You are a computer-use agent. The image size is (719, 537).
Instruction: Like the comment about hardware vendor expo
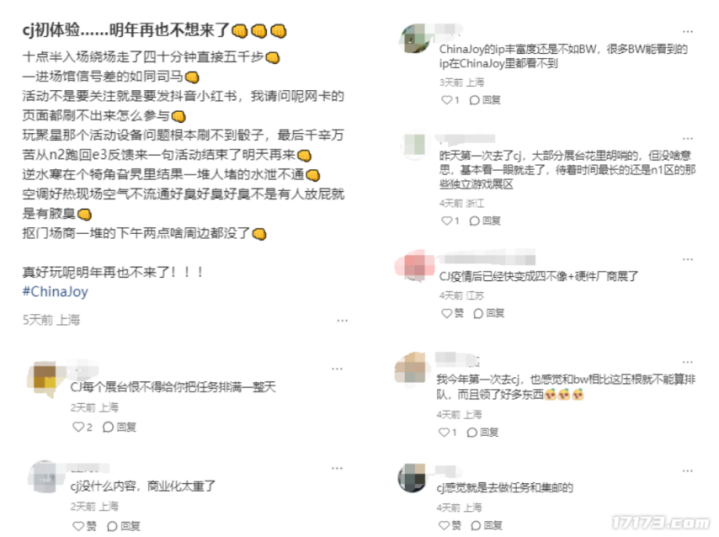coord(452,313)
